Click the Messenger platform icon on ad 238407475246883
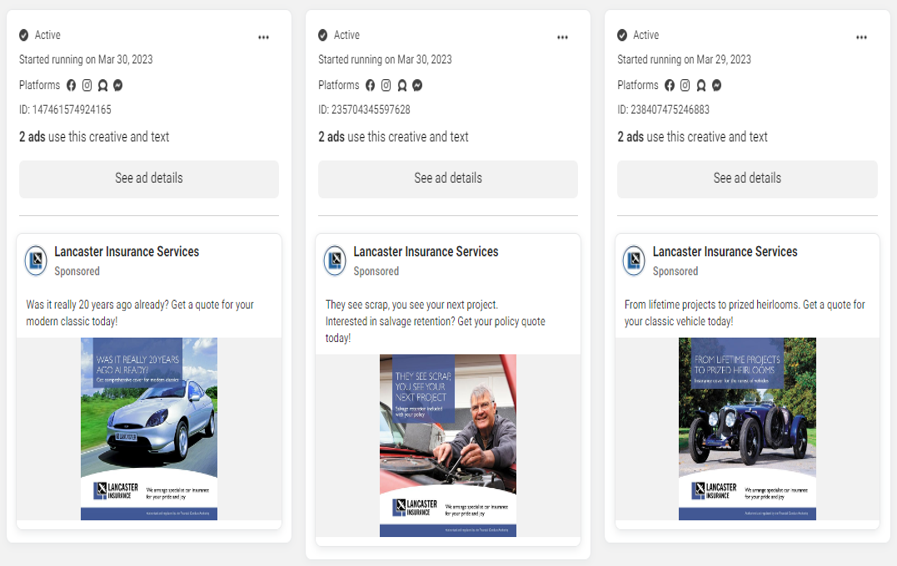Image resolution: width=897 pixels, height=566 pixels. point(716,85)
